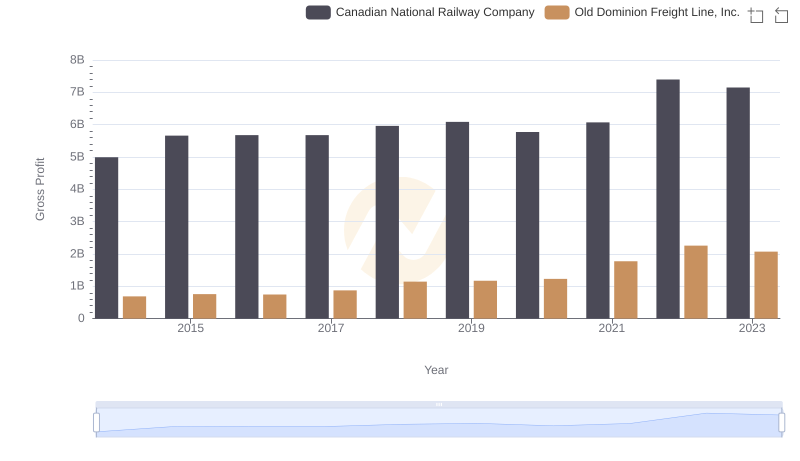
Task: Click the 5B y-axis label
Action: pyautogui.click(x=78, y=157)
